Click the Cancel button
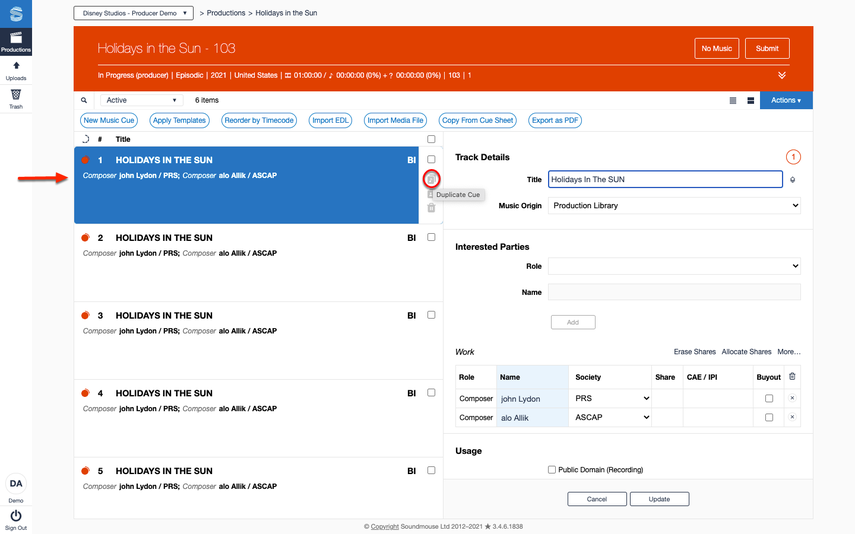The width and height of the screenshot is (855, 534). point(597,499)
